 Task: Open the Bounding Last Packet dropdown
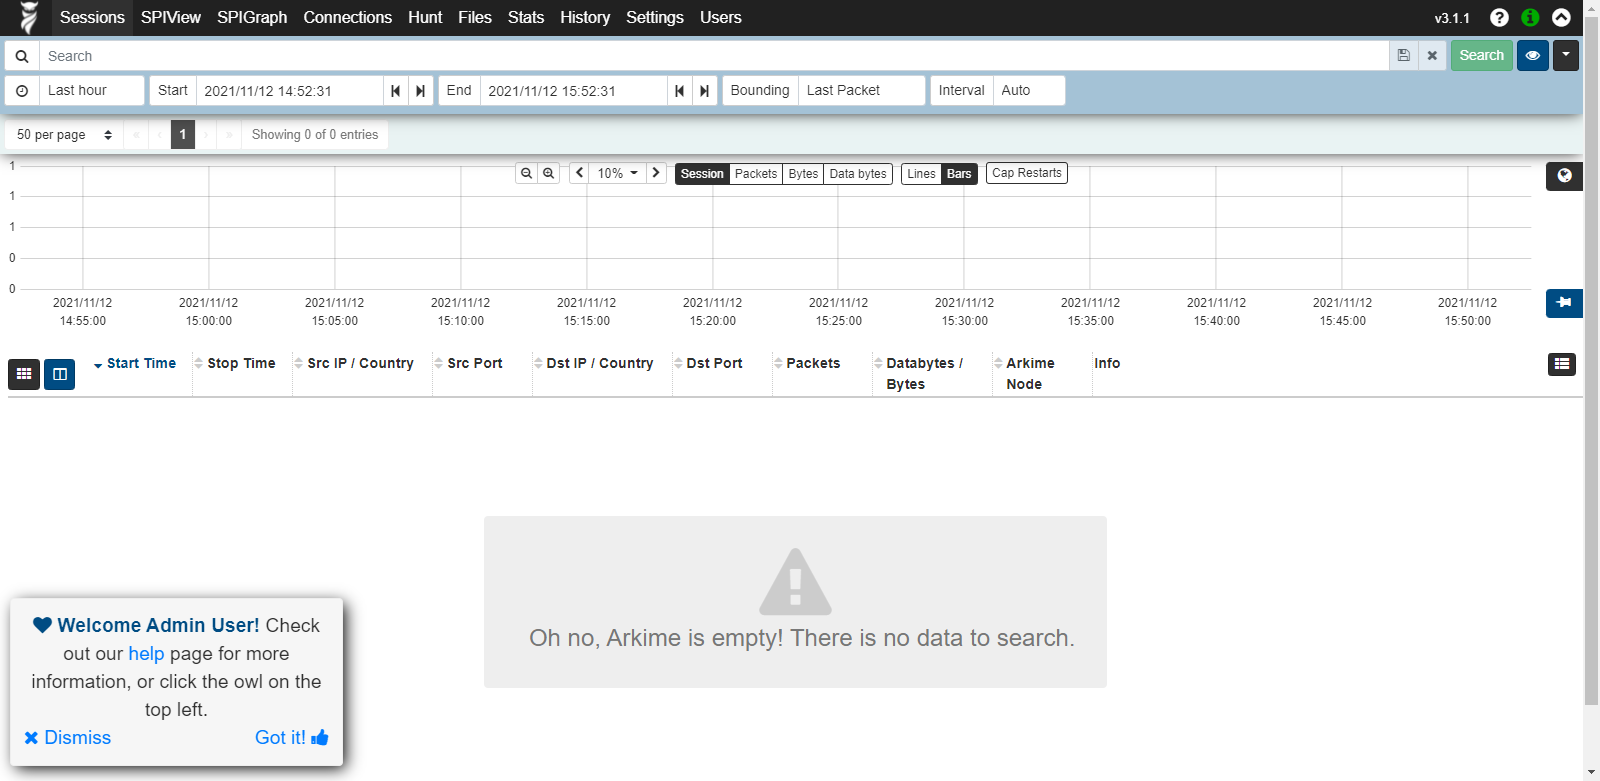coord(862,90)
